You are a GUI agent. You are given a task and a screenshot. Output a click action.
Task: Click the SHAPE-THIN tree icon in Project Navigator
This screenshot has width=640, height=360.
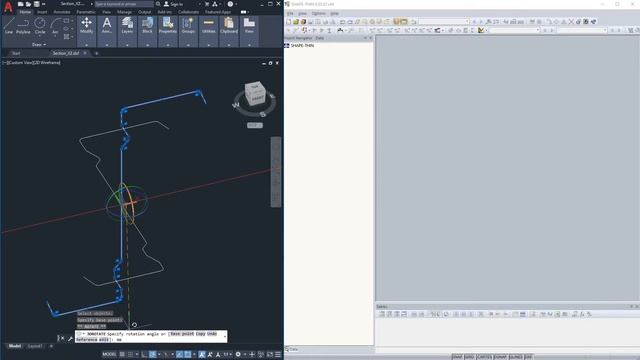point(287,45)
